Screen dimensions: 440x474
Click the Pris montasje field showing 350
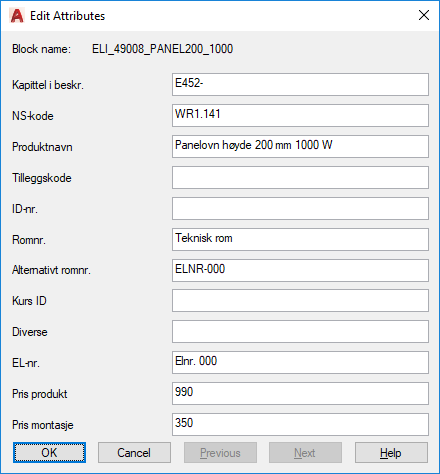tap(300, 425)
